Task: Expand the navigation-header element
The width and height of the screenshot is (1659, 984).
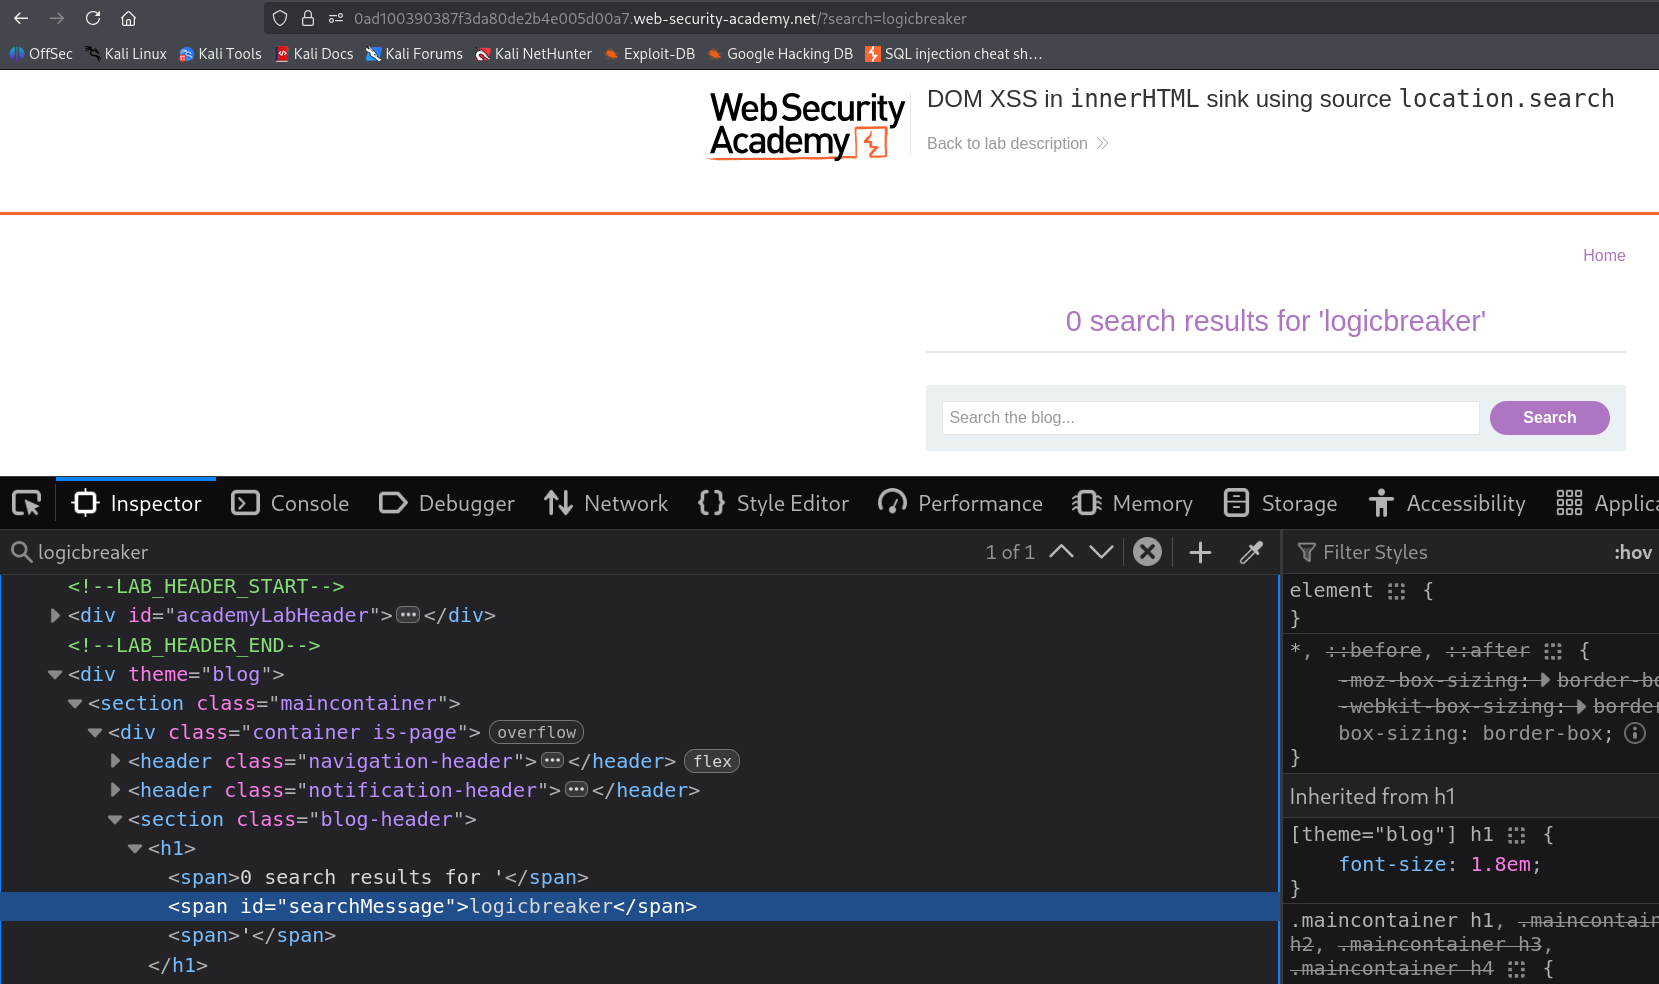Action: tap(115, 761)
